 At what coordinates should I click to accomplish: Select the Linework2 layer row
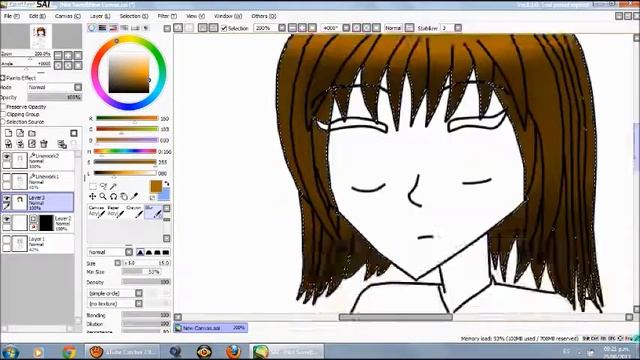[x=38, y=161]
